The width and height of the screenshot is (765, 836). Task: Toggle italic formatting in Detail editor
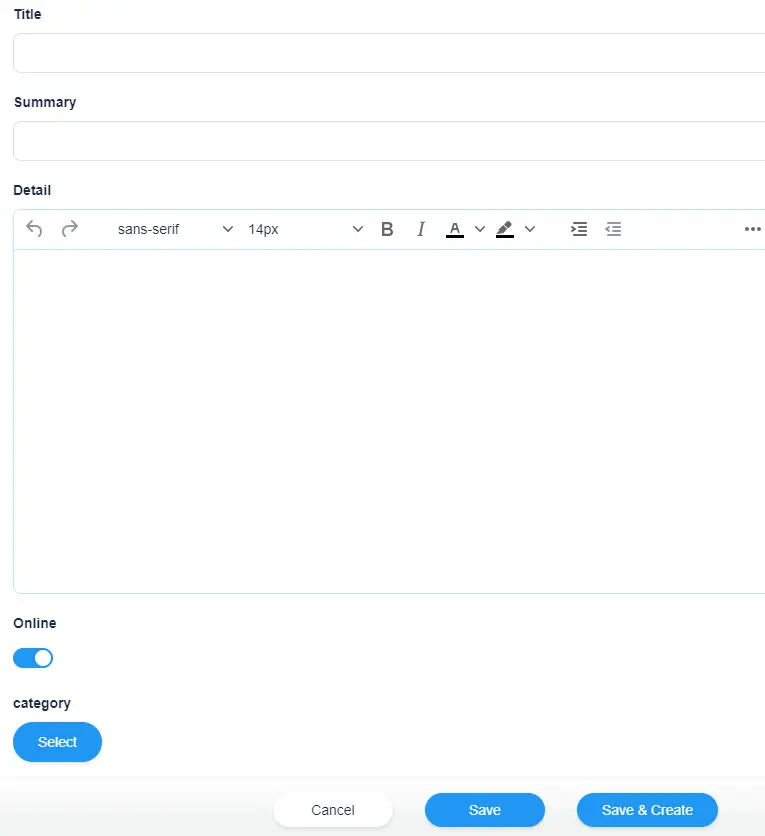[x=421, y=229]
